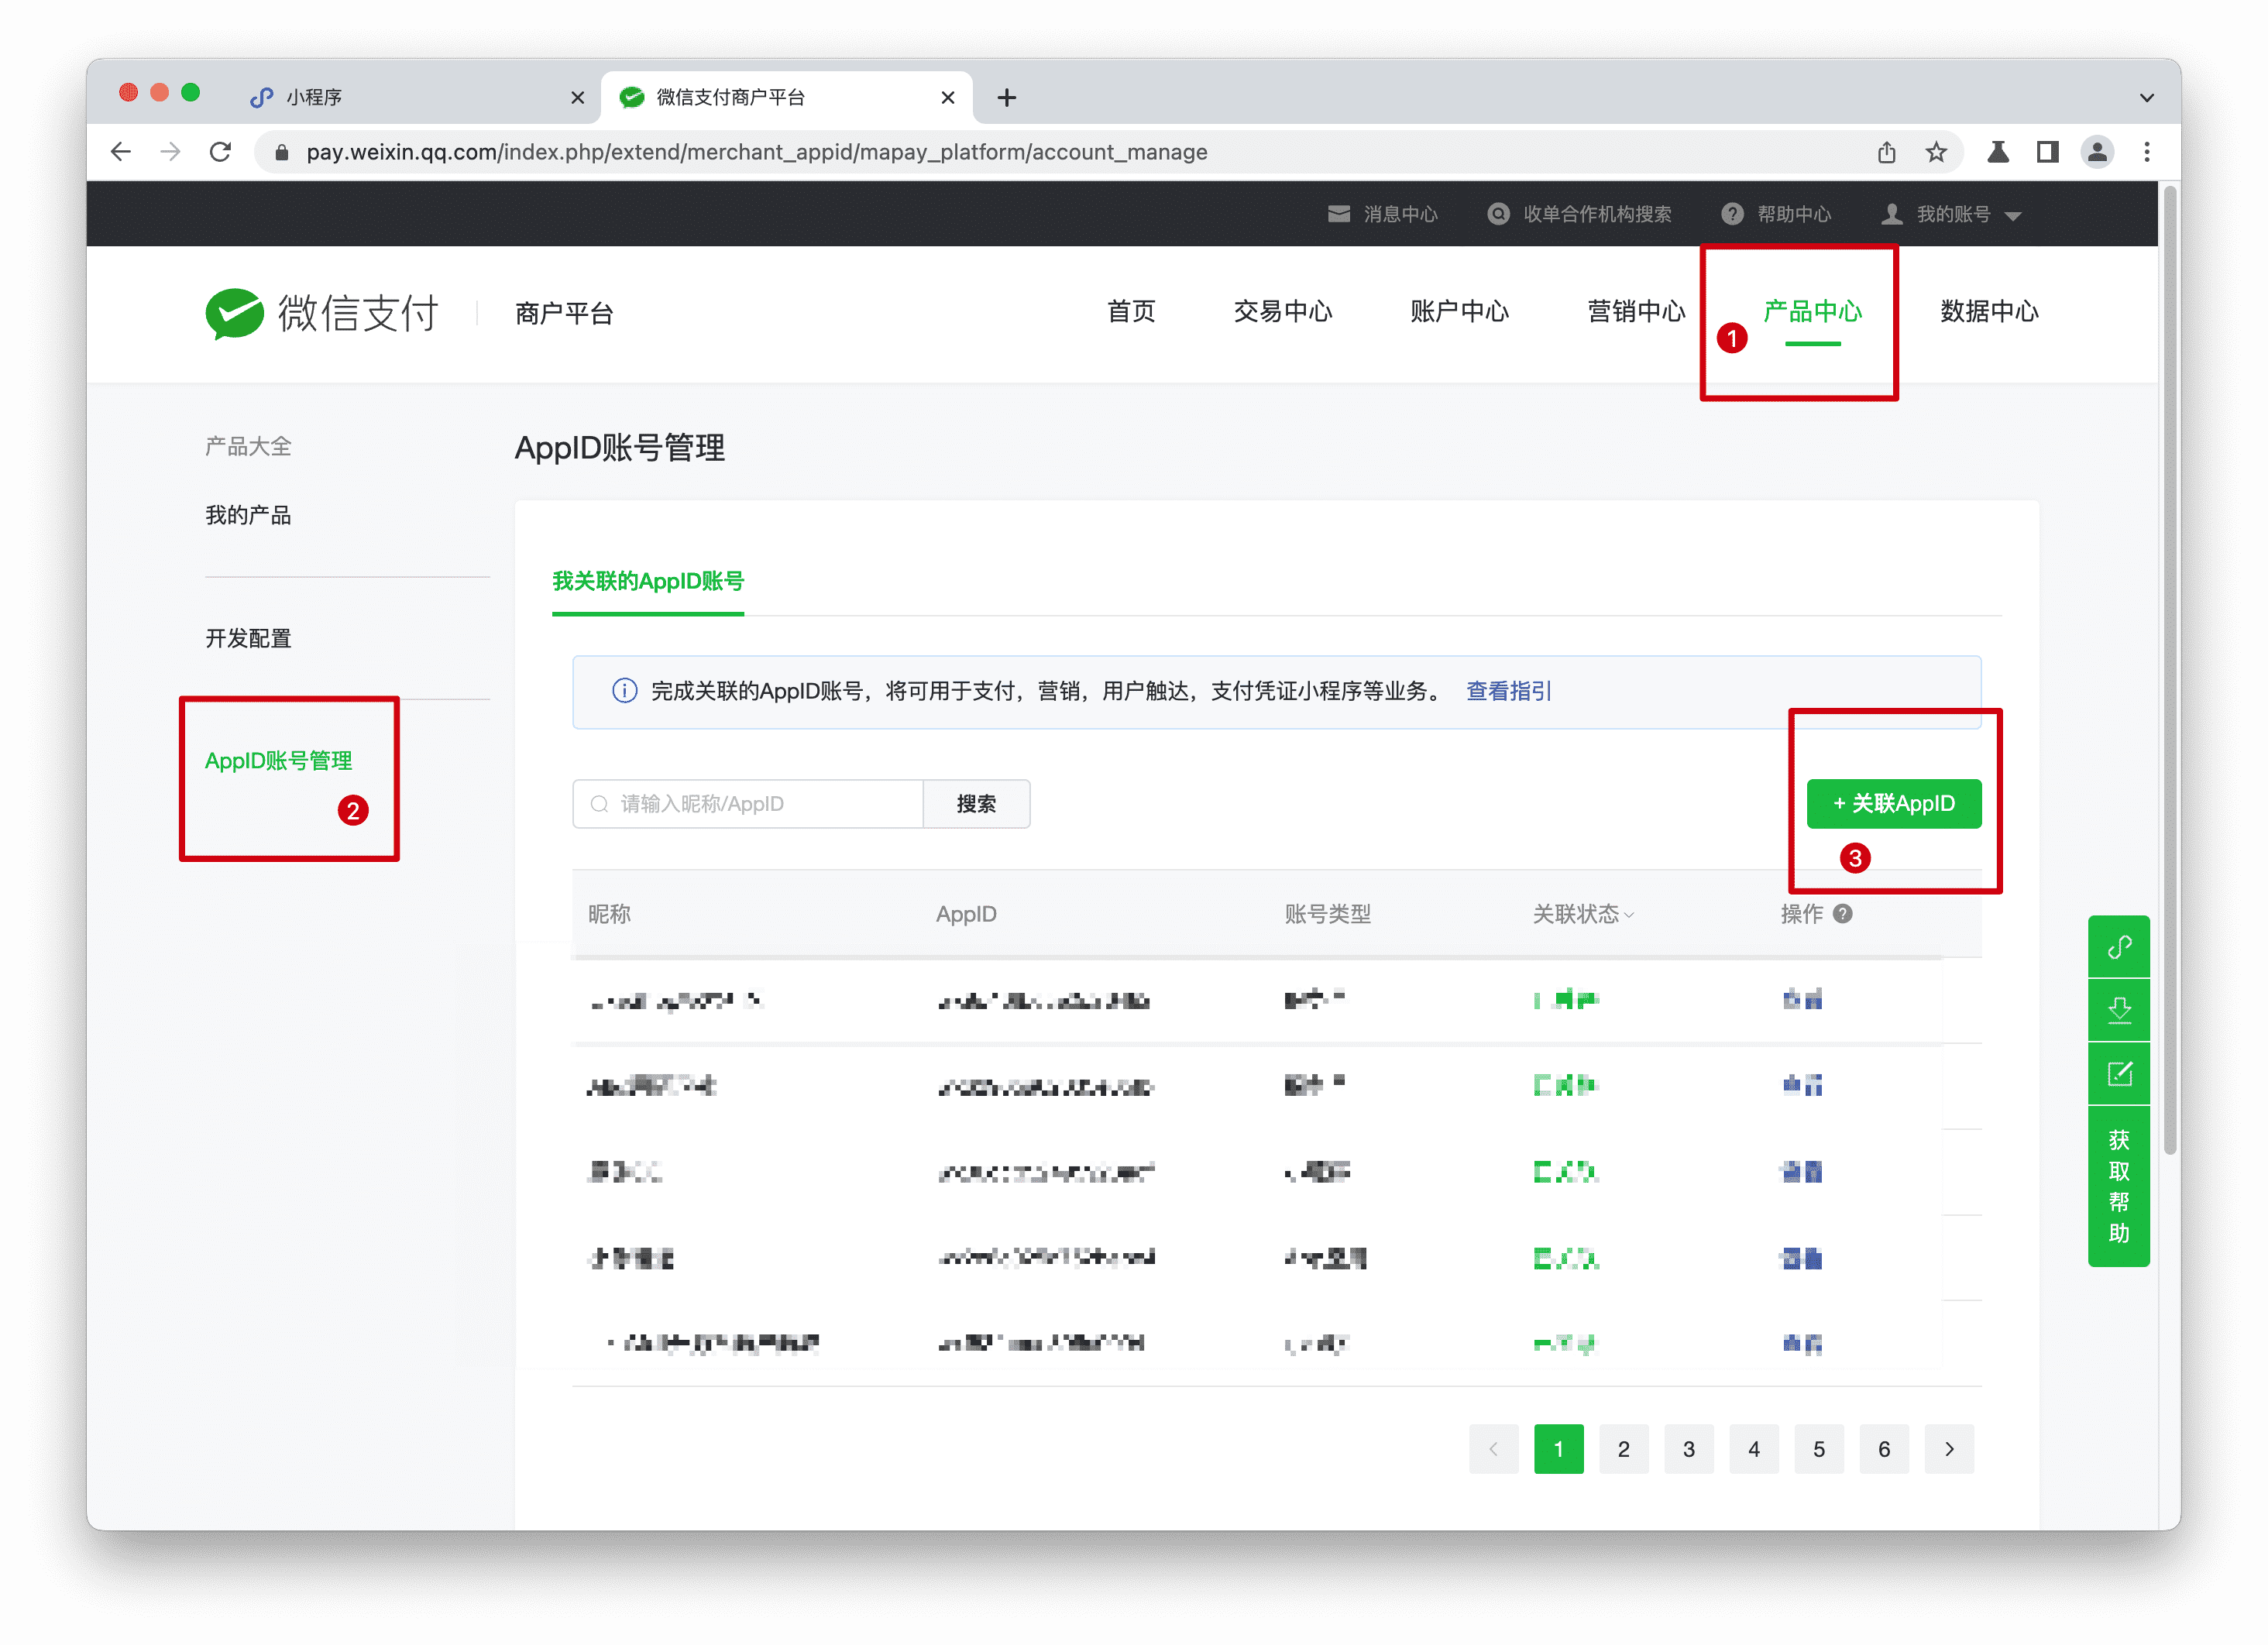
Task: Switch to the 我关联的AppID账号 tab
Action: [647, 581]
